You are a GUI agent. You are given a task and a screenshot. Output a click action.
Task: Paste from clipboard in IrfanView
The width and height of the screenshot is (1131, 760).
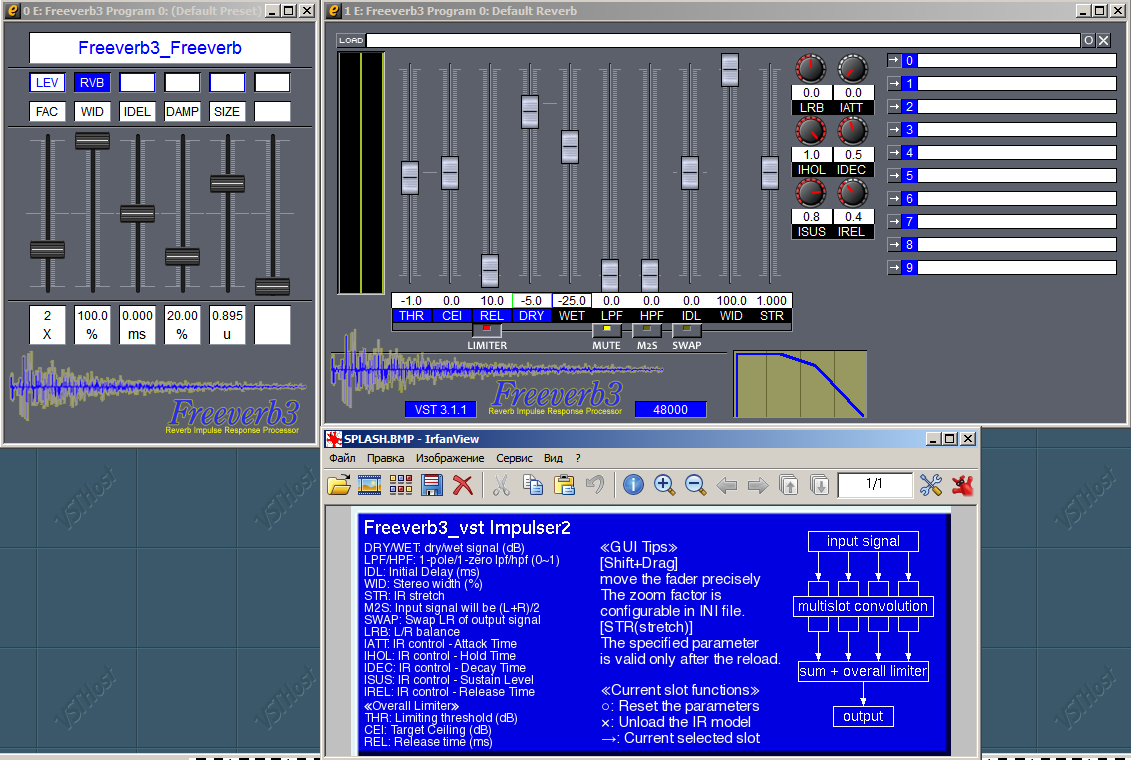point(564,485)
